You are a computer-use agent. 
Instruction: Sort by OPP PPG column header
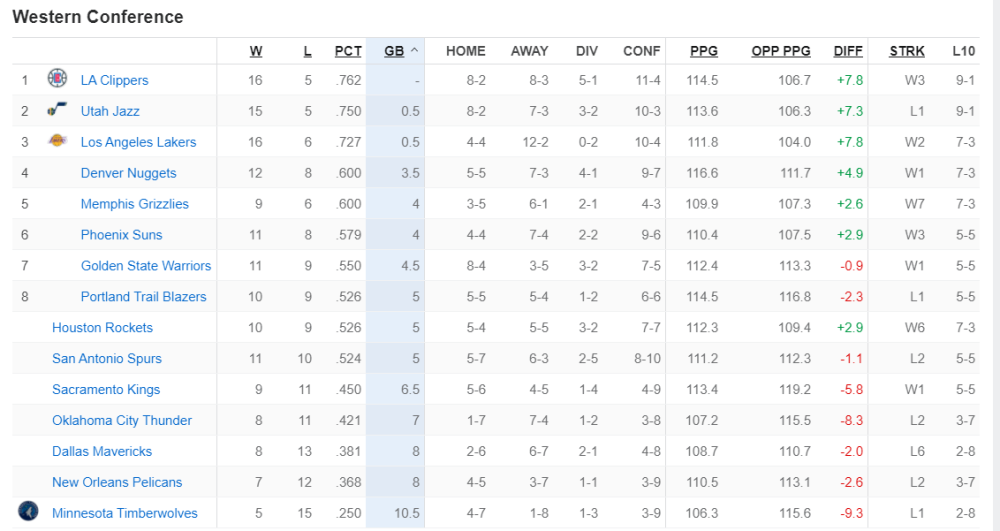pos(781,51)
